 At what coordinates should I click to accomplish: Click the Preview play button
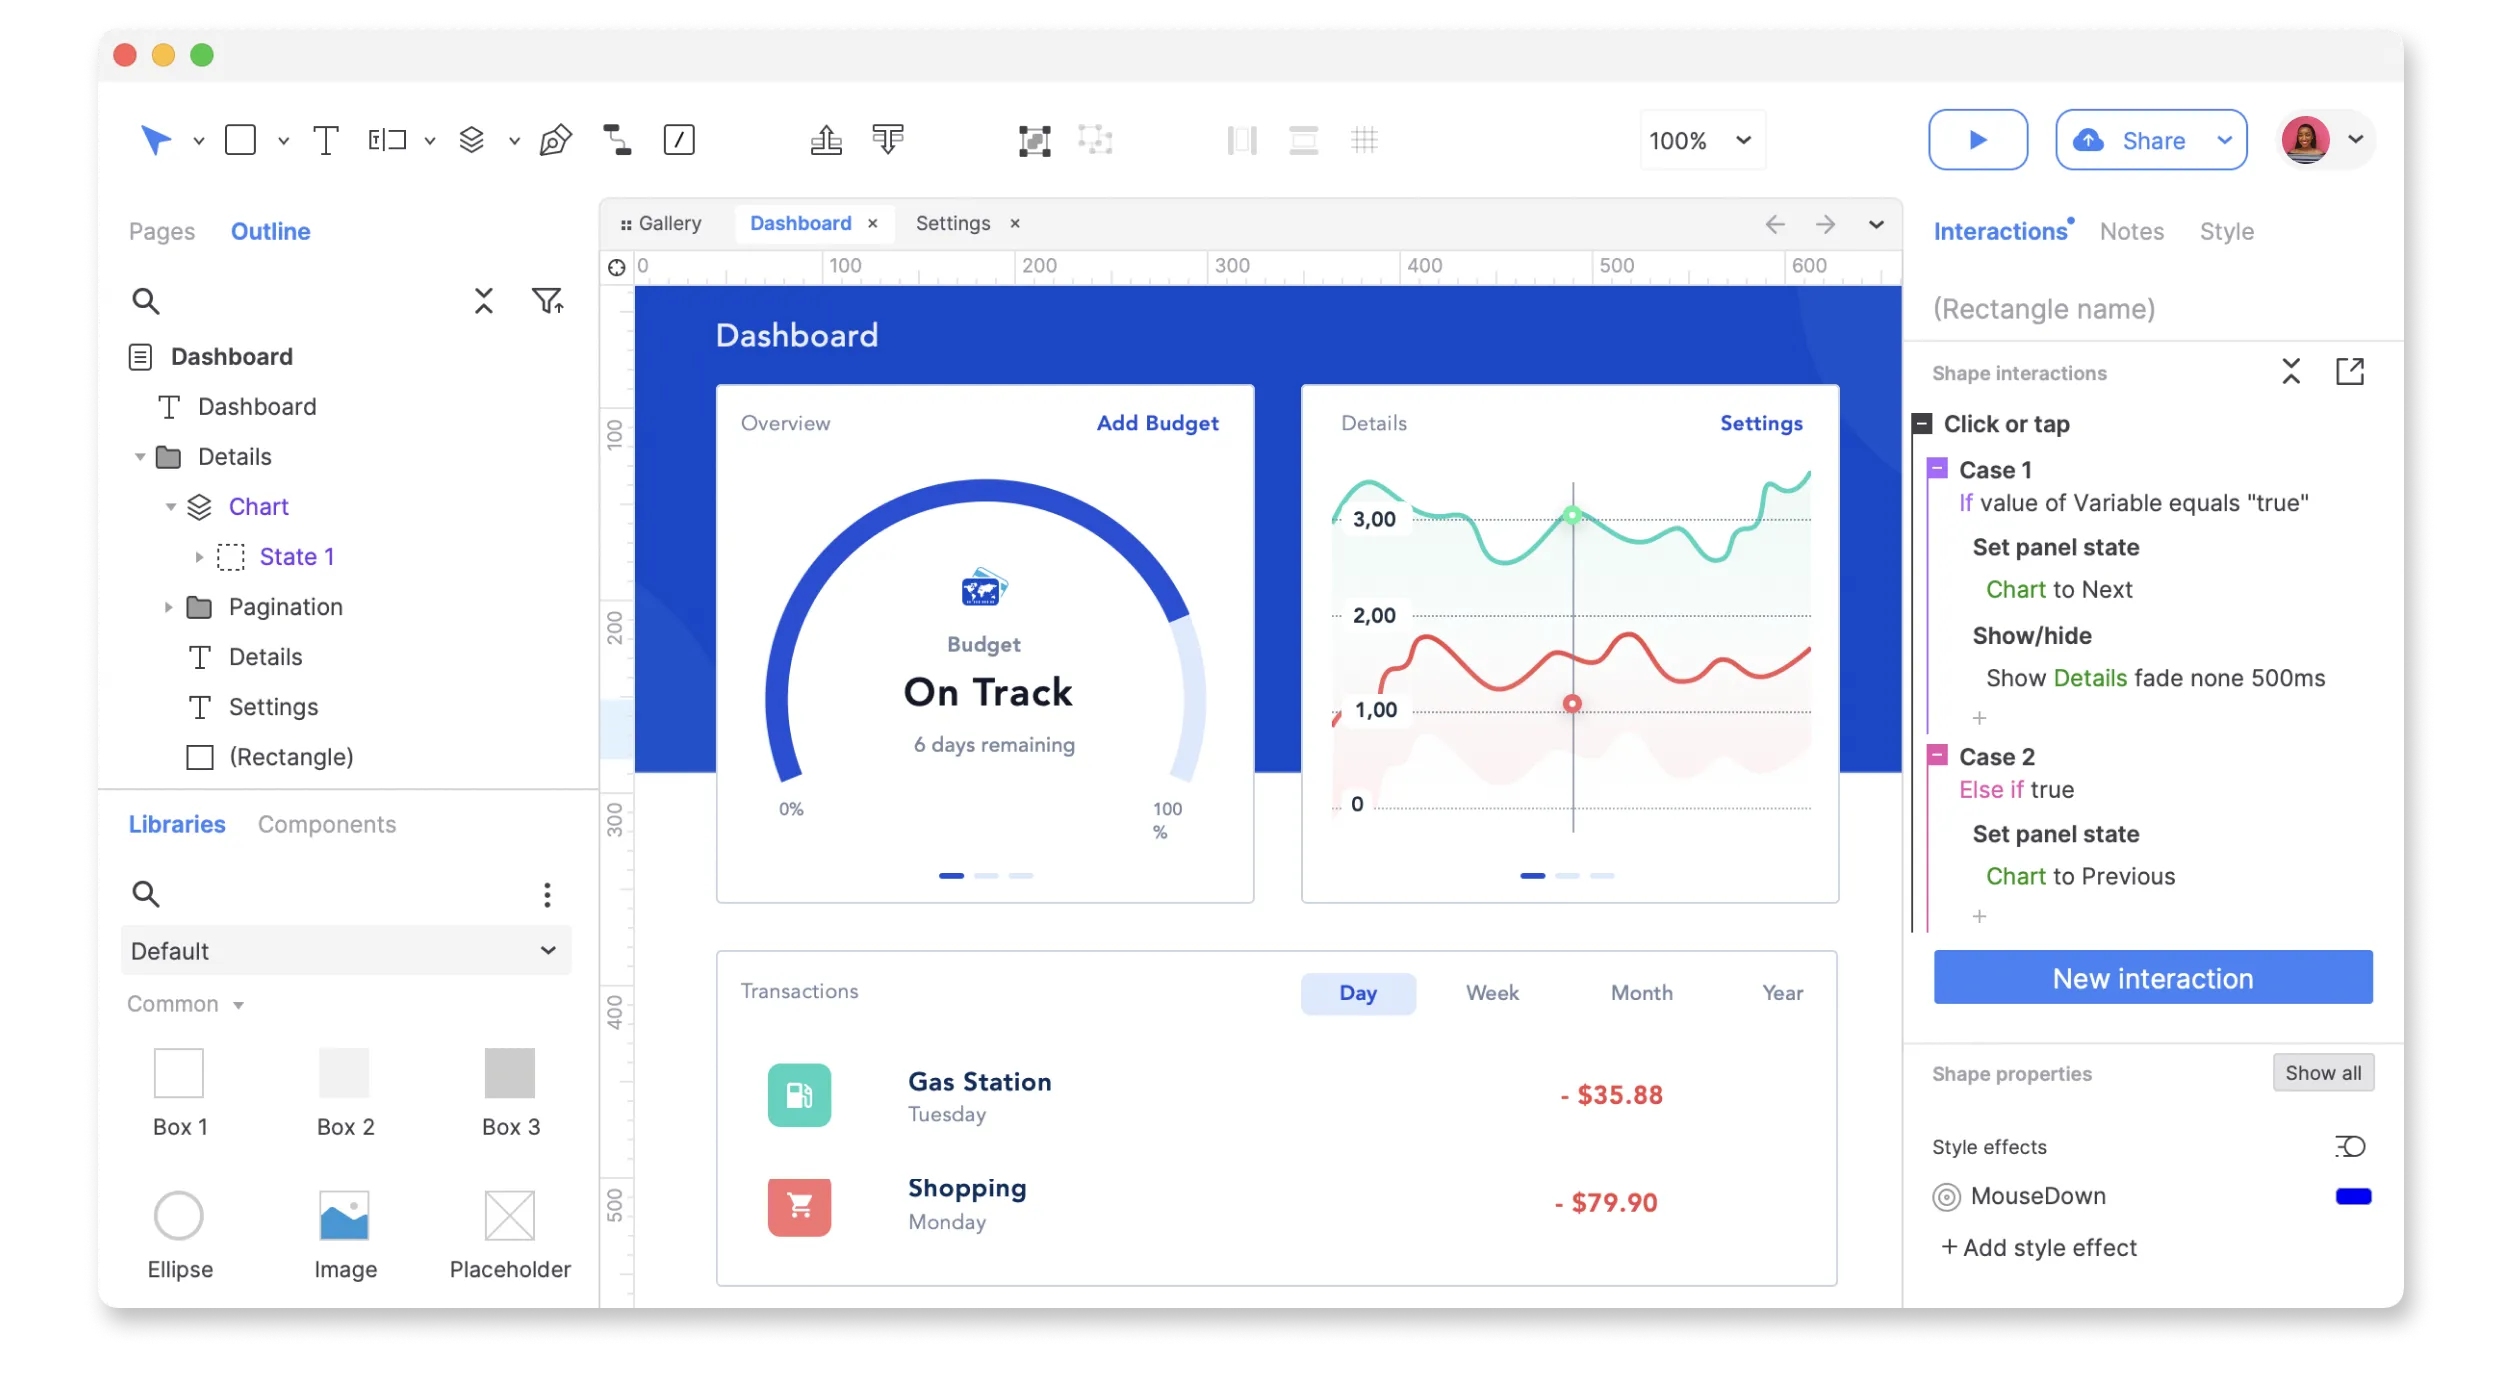pos(1977,140)
